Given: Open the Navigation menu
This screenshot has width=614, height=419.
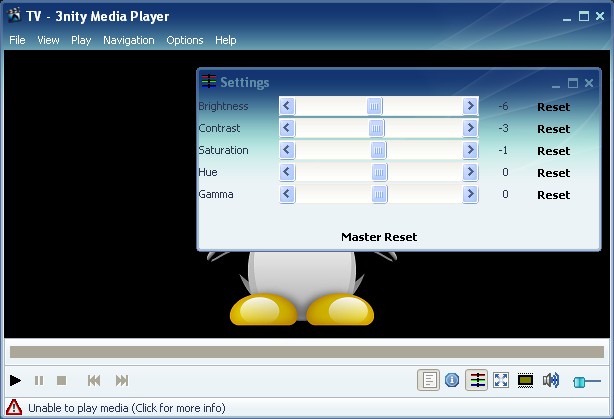Looking at the screenshot, I should coord(129,40).
